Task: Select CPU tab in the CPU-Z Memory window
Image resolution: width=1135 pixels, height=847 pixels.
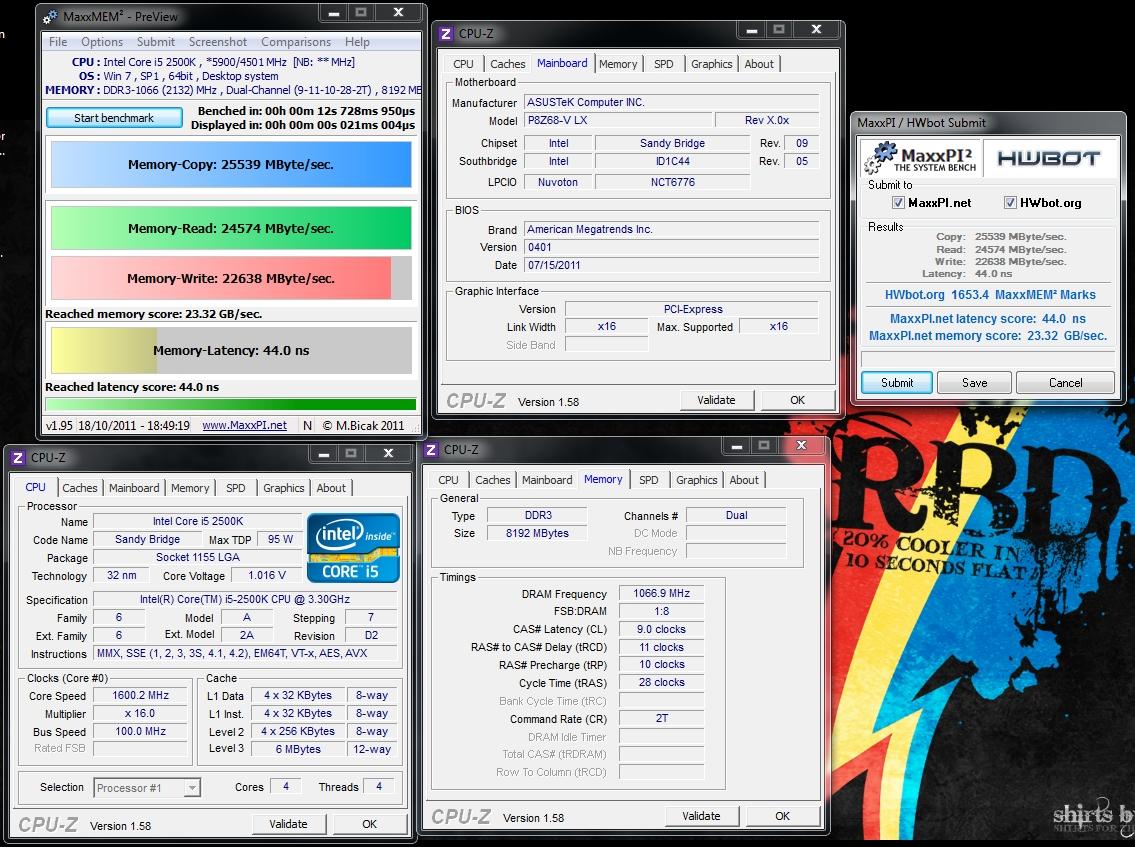Action: click(449, 480)
